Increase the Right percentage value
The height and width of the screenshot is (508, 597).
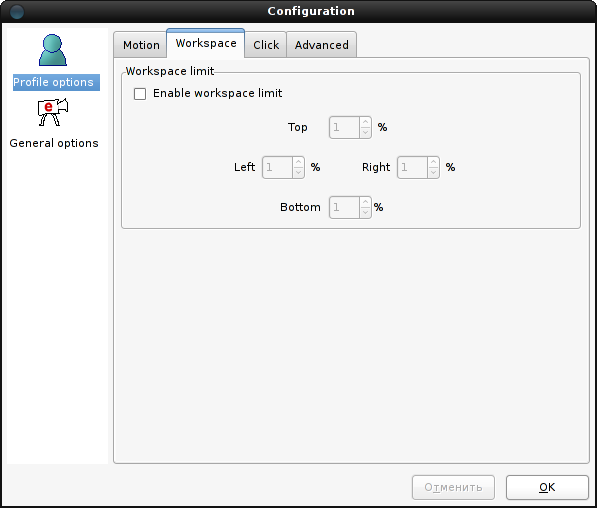coord(433,162)
